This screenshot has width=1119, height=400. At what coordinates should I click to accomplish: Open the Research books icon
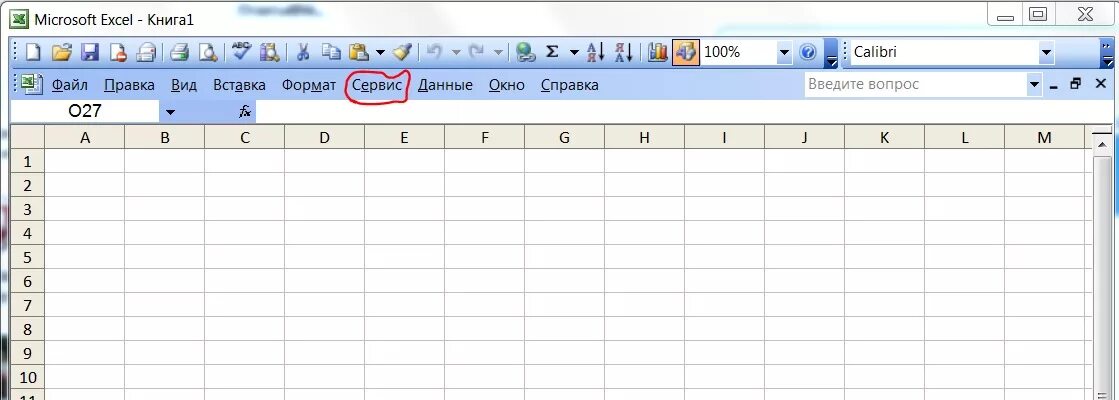(x=269, y=52)
